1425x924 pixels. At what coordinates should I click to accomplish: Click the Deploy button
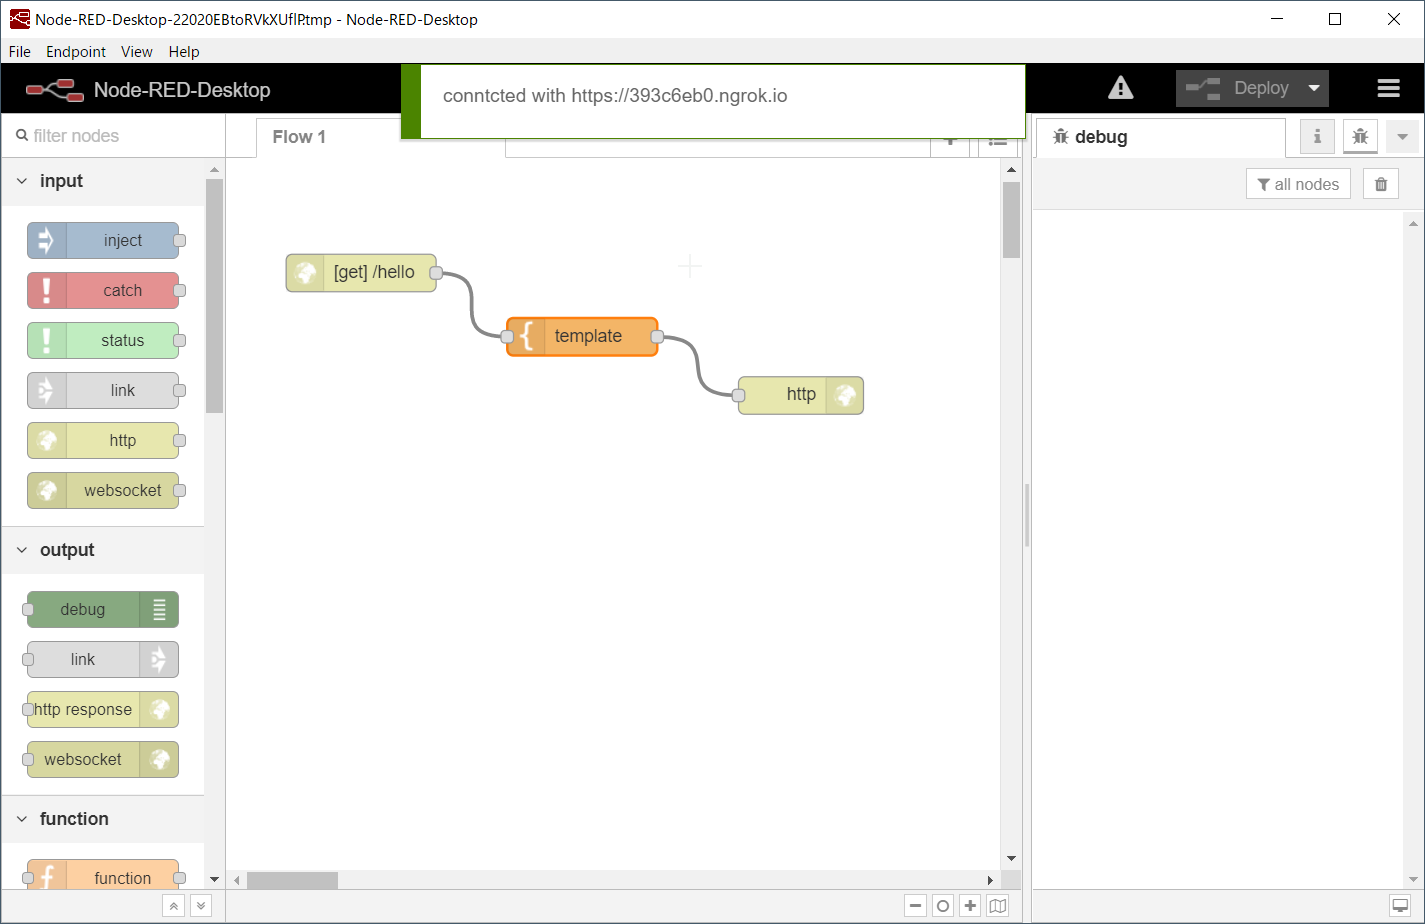(x=1239, y=88)
